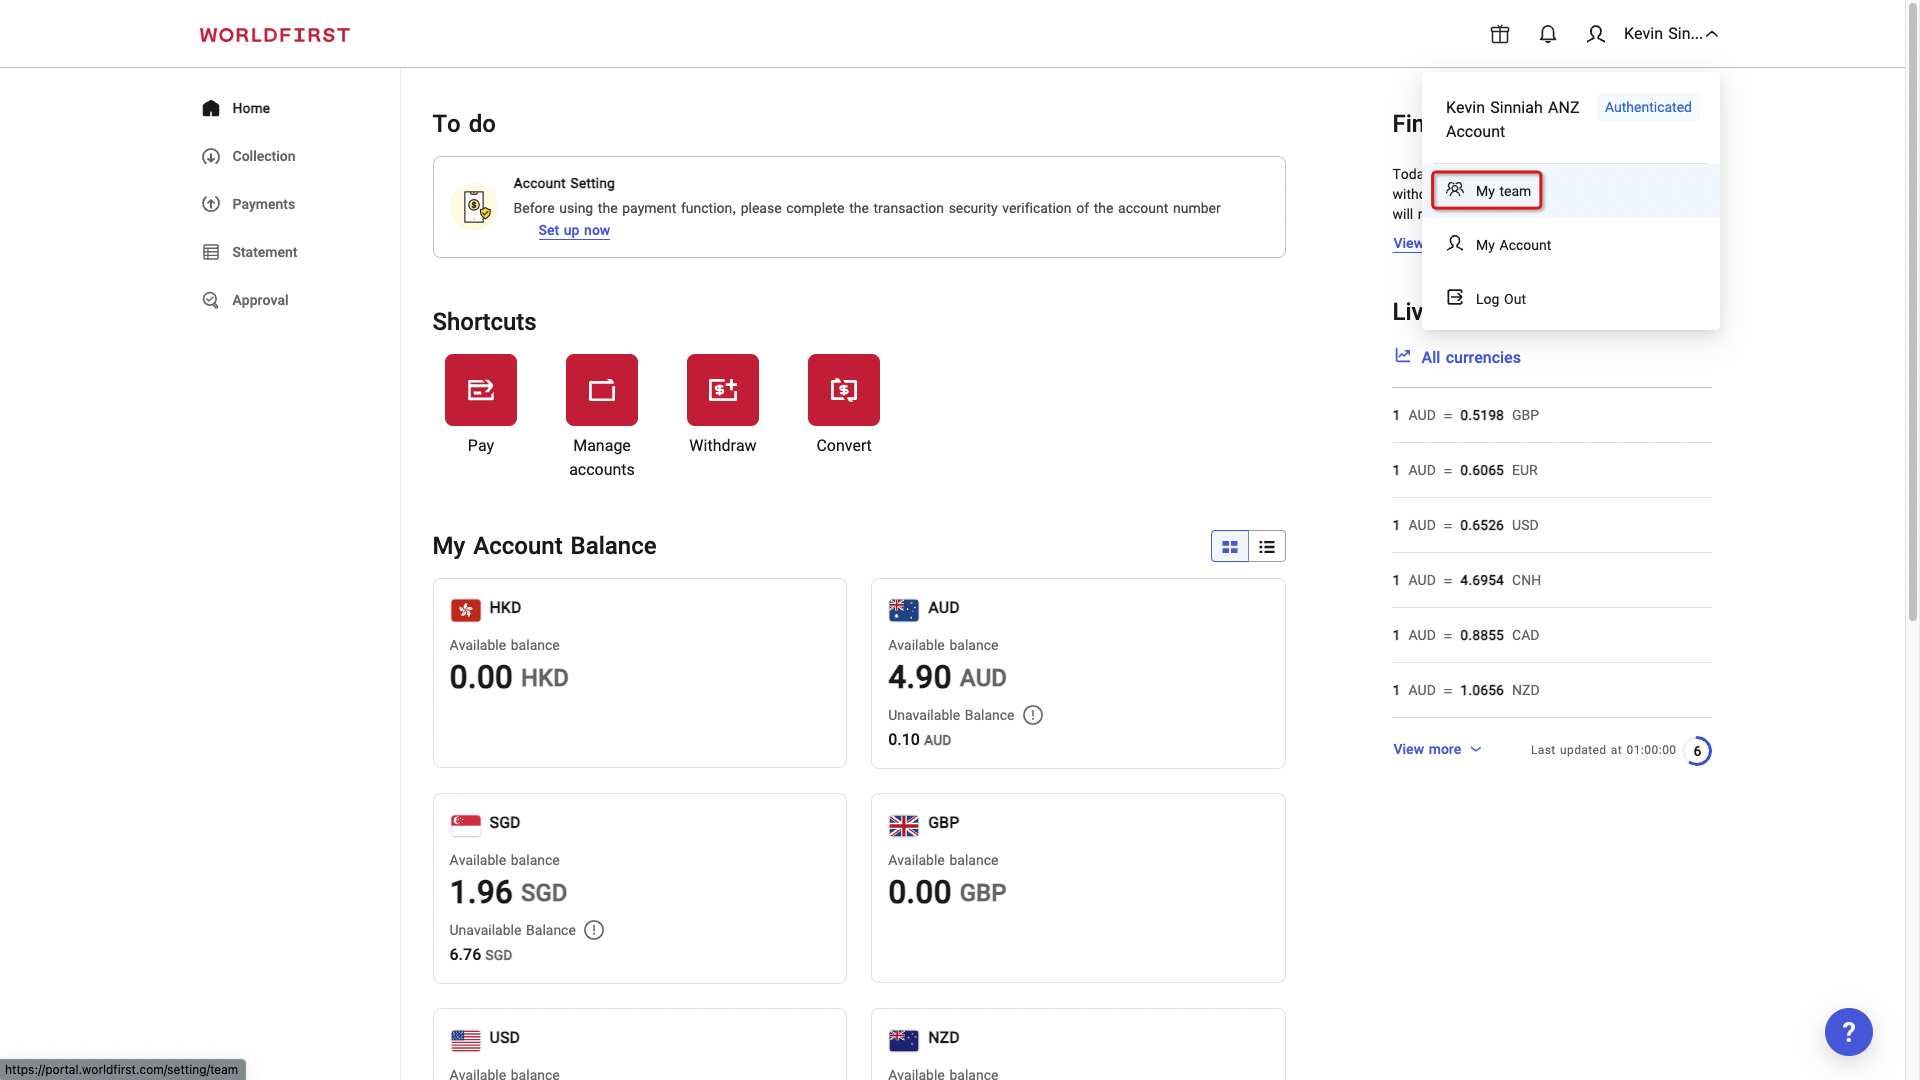Screen dimensions: 1920x1080
Task: Select My team from account menu
Action: tap(1487, 190)
